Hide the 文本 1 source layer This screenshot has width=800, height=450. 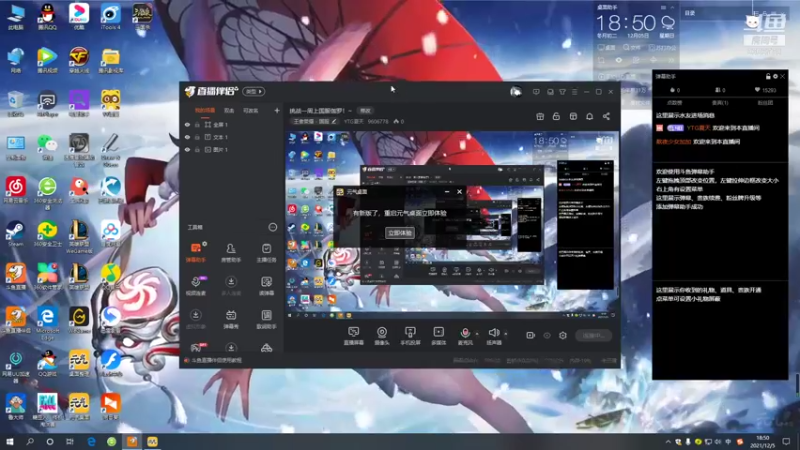point(187,137)
